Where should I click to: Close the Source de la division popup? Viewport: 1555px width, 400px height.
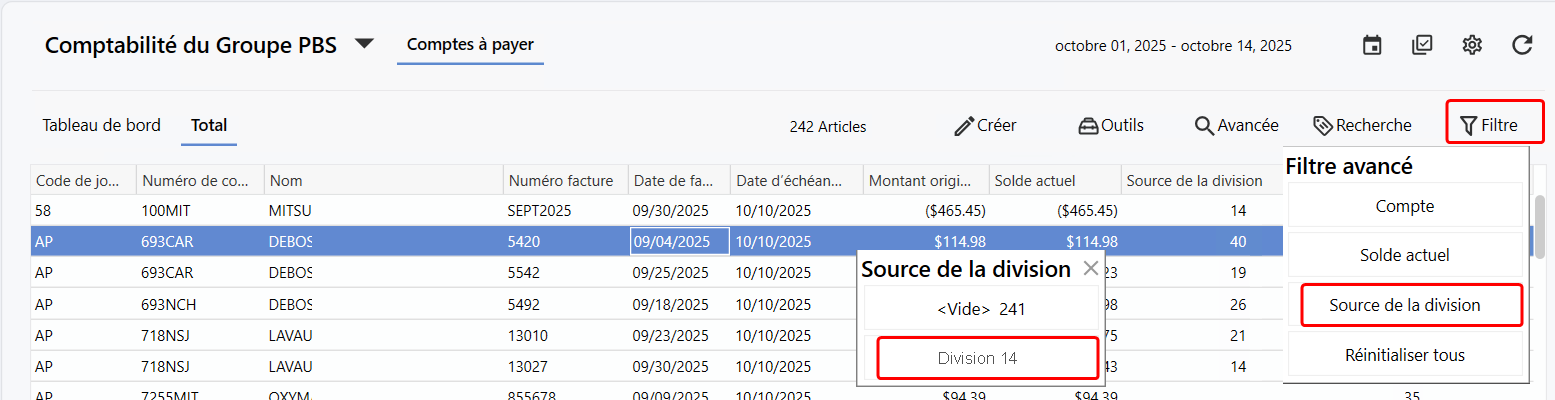click(1091, 268)
